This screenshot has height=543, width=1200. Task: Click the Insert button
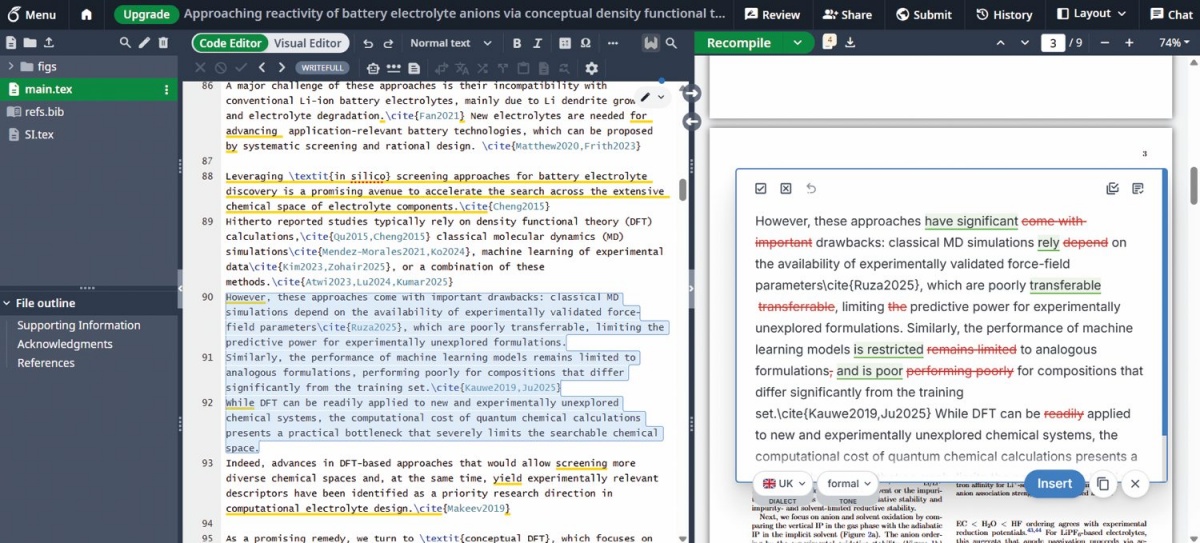click(x=1054, y=484)
